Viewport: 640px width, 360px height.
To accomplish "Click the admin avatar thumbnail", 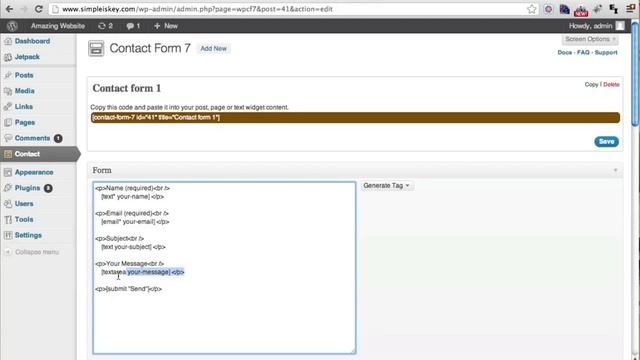I will point(620,26).
